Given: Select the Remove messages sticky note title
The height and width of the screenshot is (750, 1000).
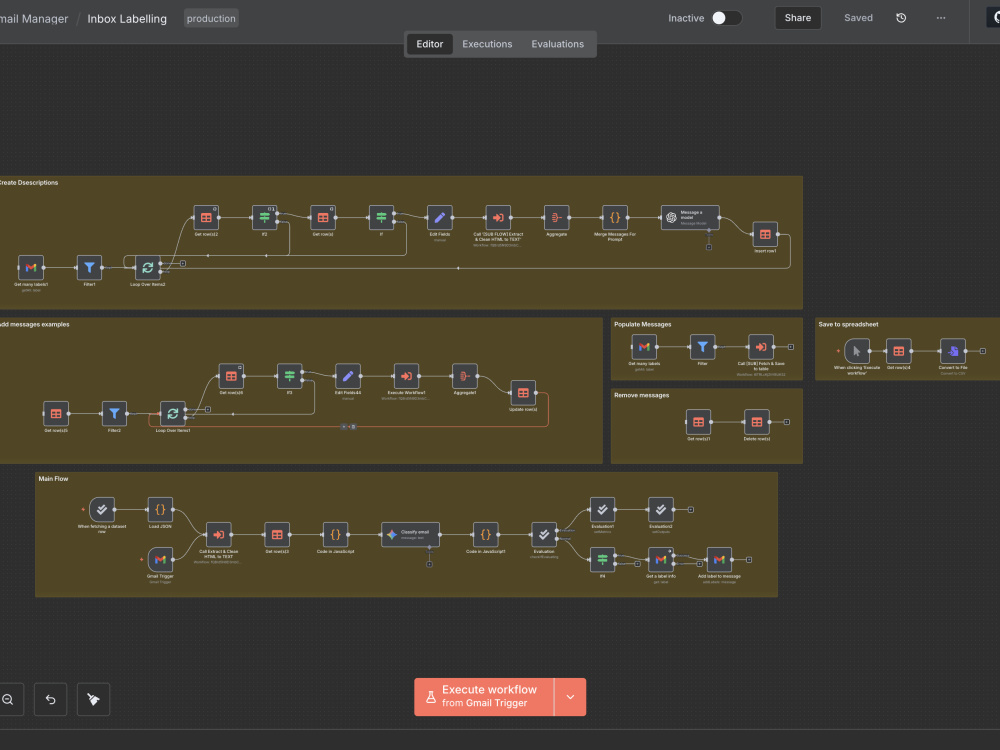Looking at the screenshot, I should 642,395.
